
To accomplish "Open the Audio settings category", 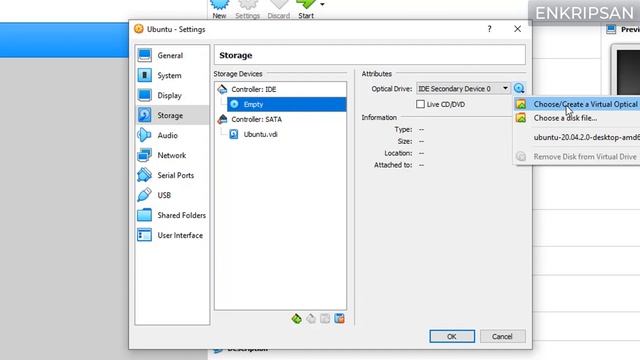I will (172, 135).
